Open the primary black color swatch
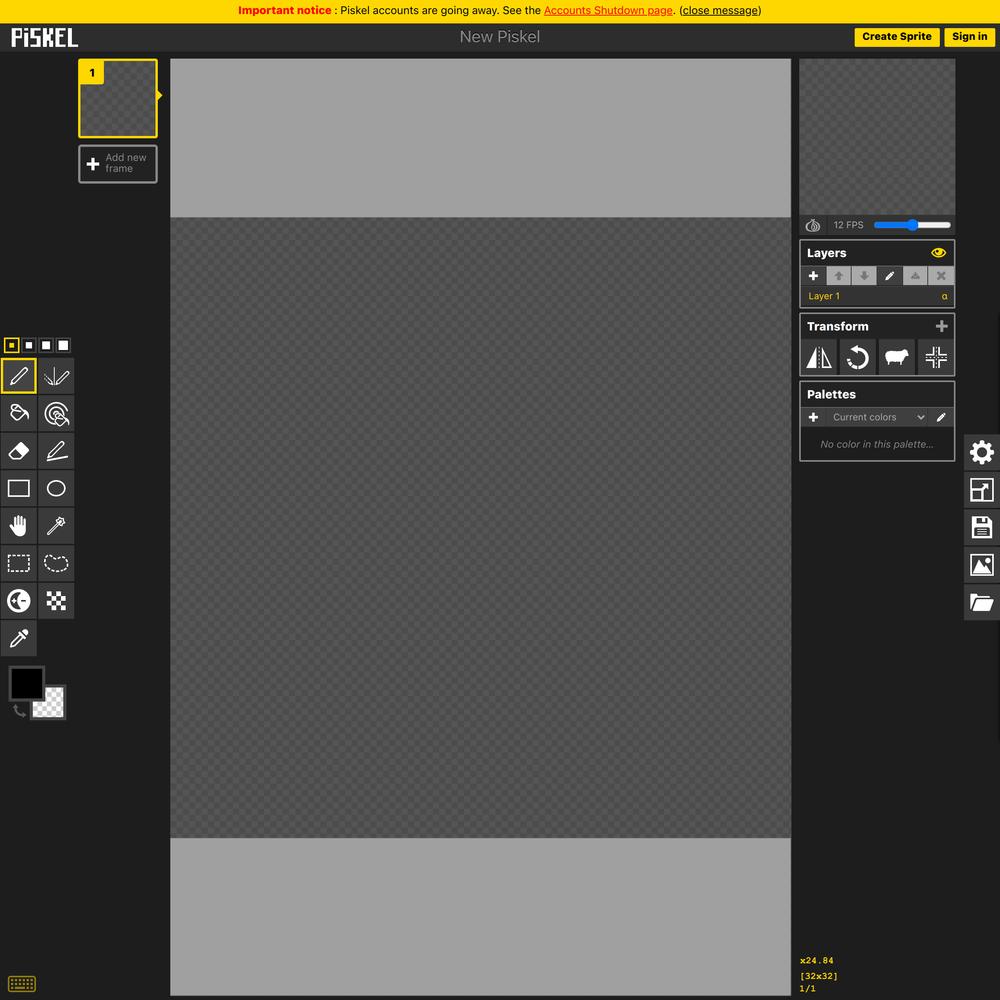 (26, 683)
